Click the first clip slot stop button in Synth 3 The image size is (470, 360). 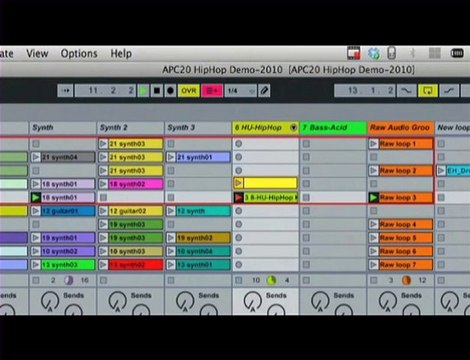[171, 144]
